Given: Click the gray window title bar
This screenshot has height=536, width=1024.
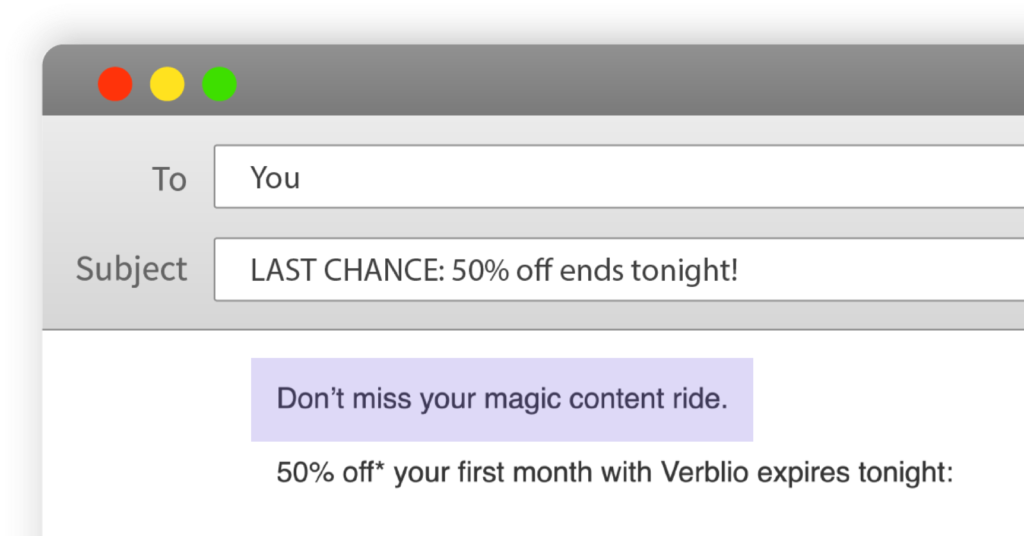Looking at the screenshot, I should pyautogui.click(x=600, y=82).
